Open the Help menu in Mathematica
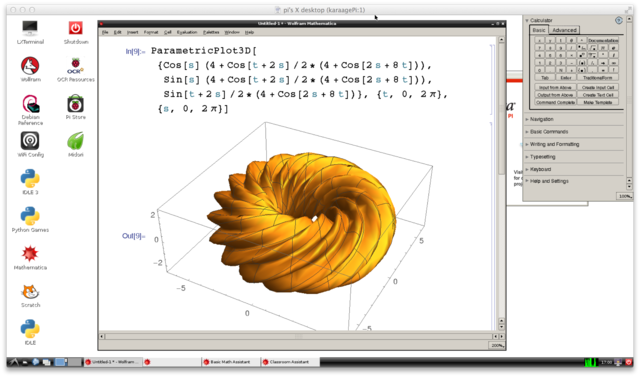Screen dimensions: 640x377 point(249,32)
